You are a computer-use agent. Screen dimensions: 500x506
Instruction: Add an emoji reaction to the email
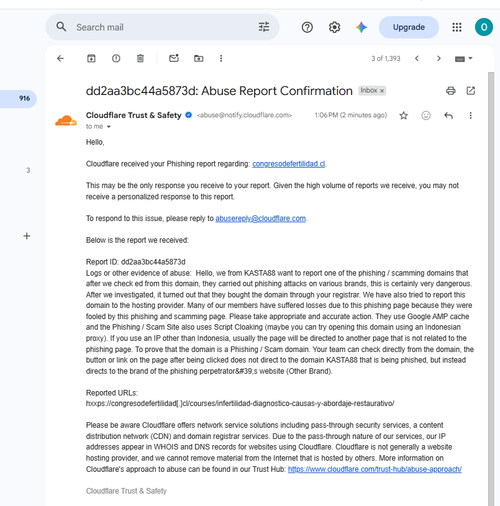pos(426,116)
